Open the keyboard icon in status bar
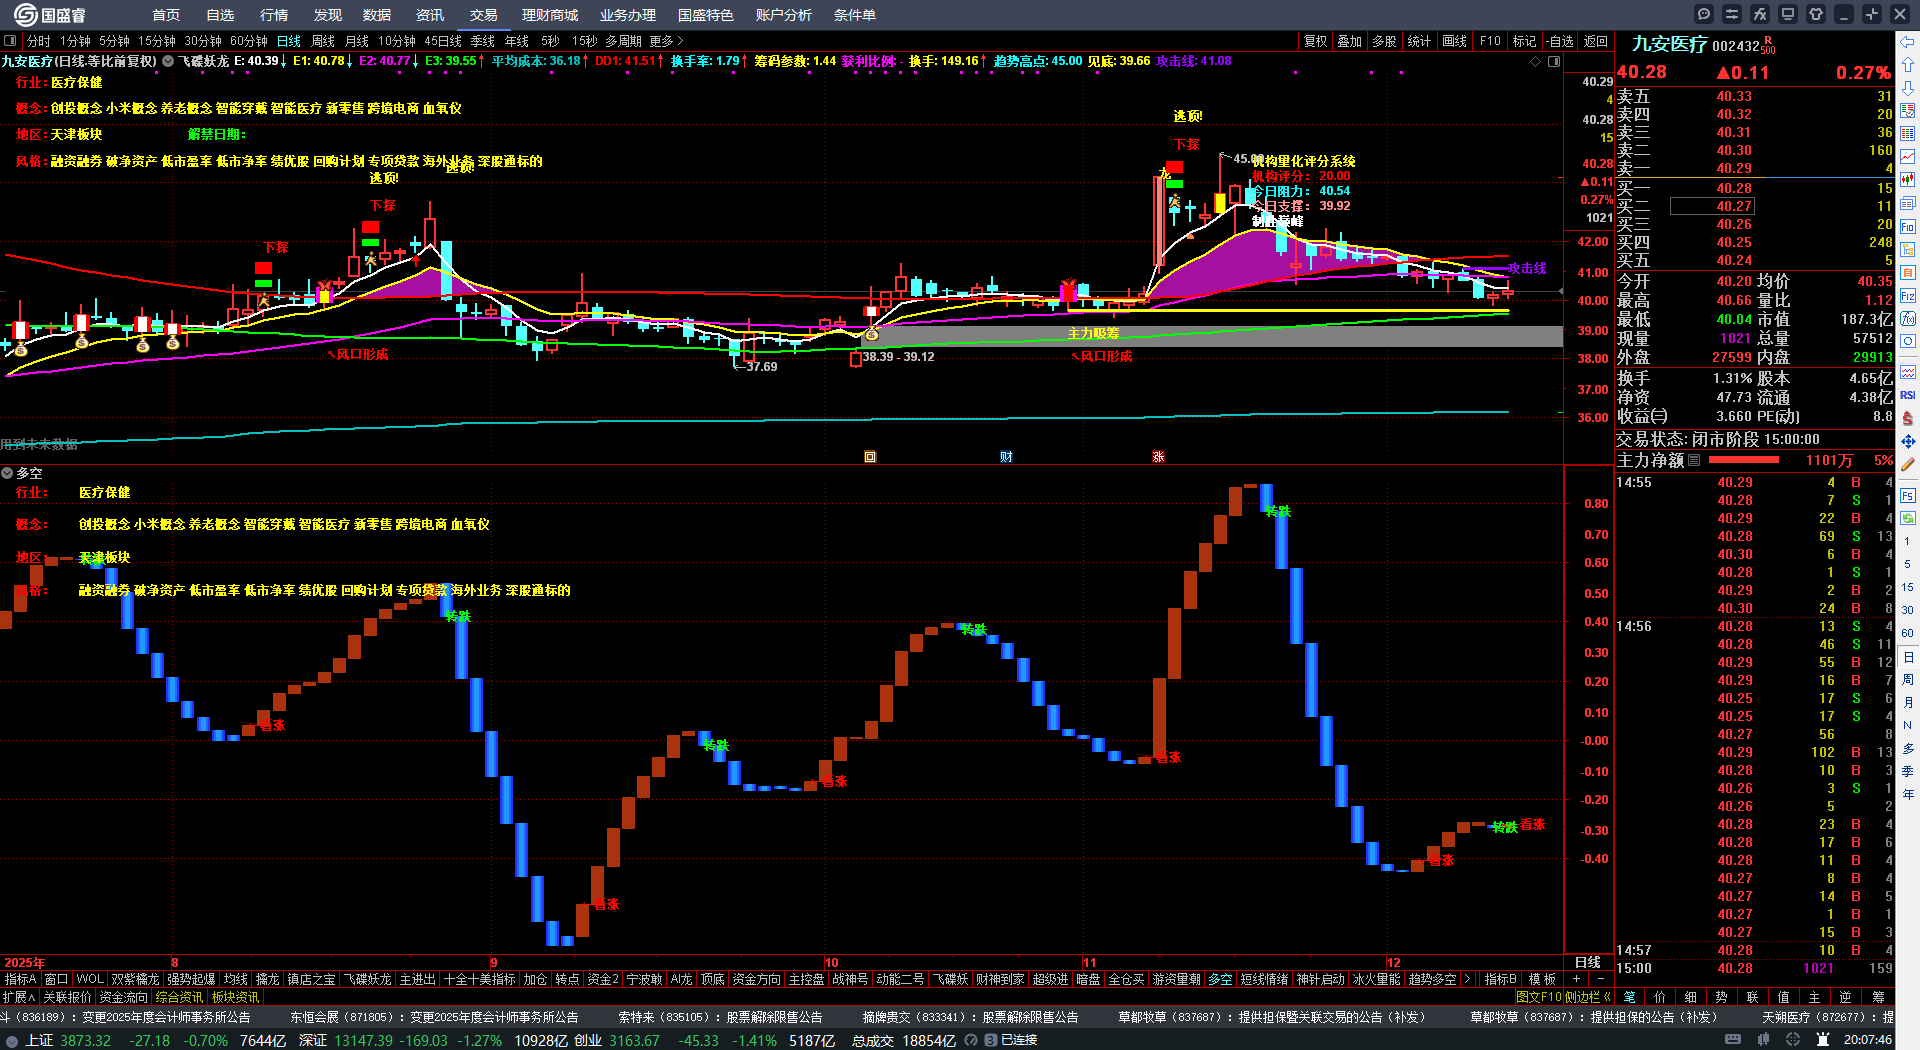The image size is (1920, 1050). pyautogui.click(x=1733, y=1040)
